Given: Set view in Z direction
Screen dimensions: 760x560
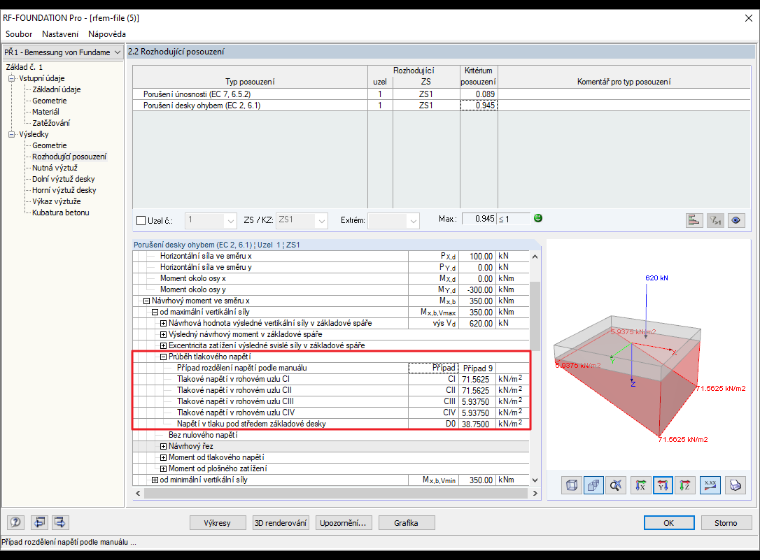Looking at the screenshot, I should tap(685, 485).
